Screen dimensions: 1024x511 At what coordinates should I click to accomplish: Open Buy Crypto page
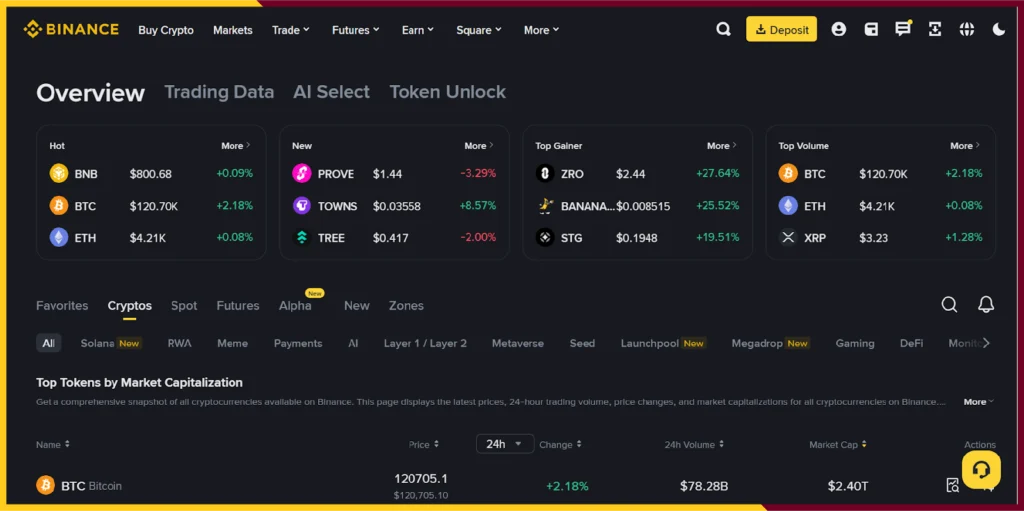tap(166, 30)
